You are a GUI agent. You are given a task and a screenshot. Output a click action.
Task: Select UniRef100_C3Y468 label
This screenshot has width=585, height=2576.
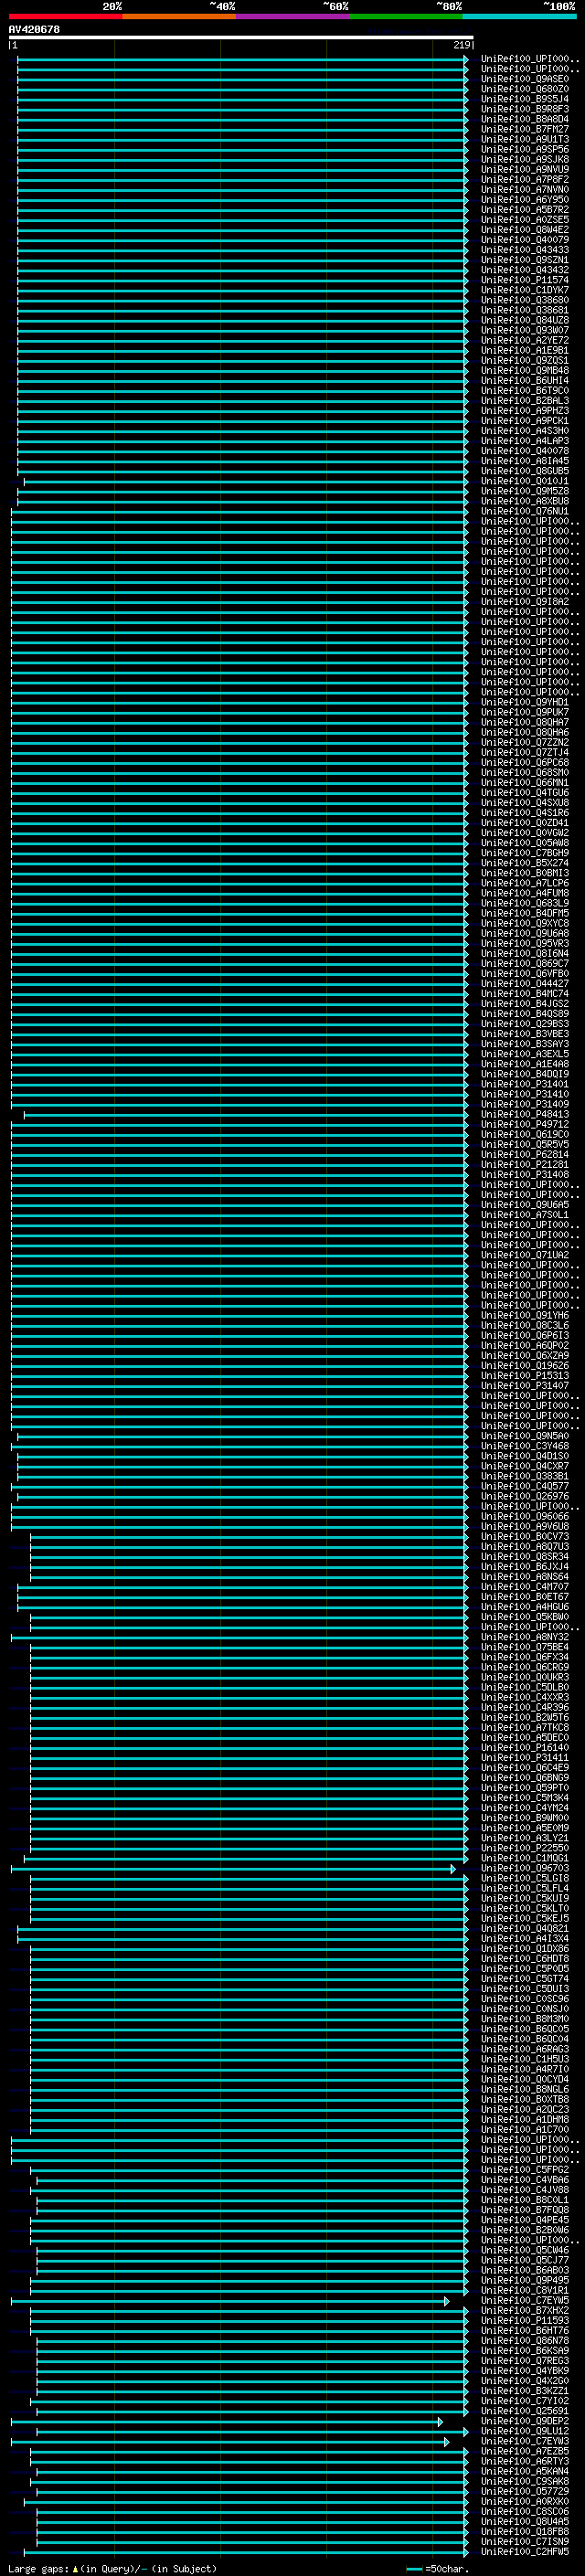(x=524, y=1446)
